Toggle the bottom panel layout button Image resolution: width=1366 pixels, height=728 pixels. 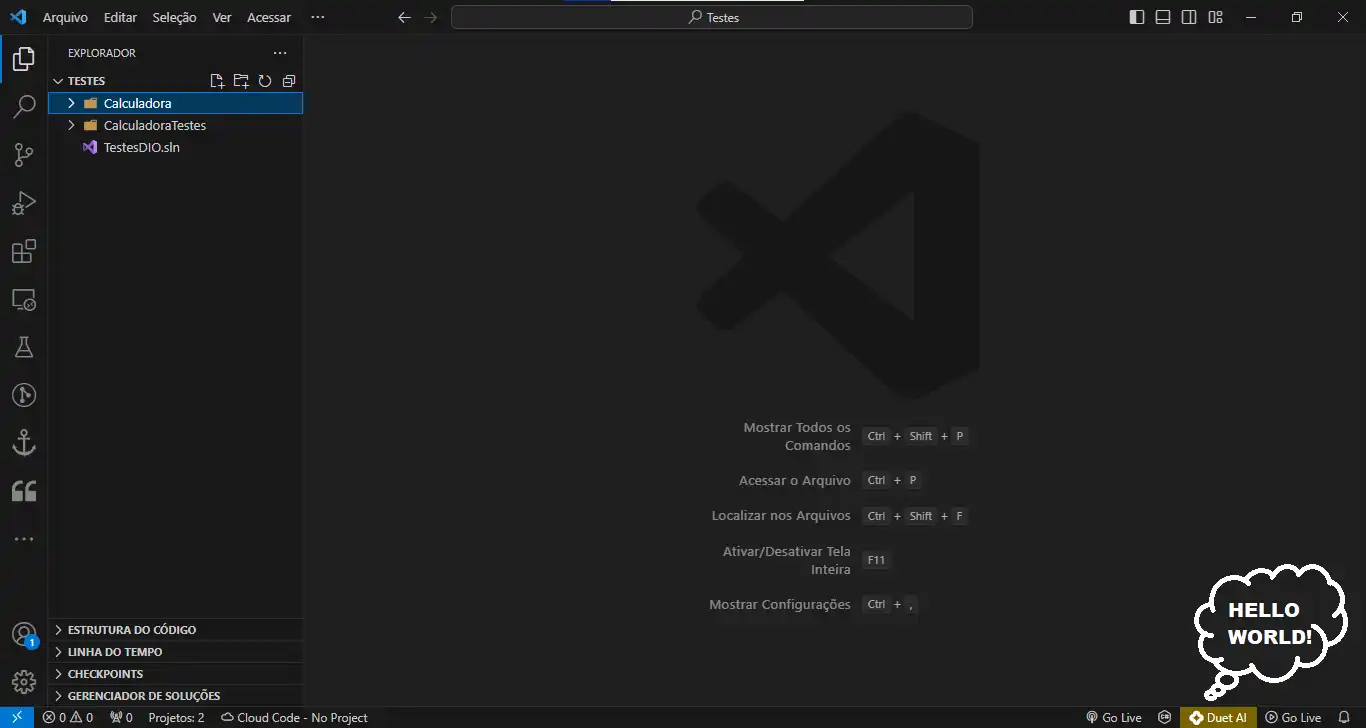(1163, 17)
